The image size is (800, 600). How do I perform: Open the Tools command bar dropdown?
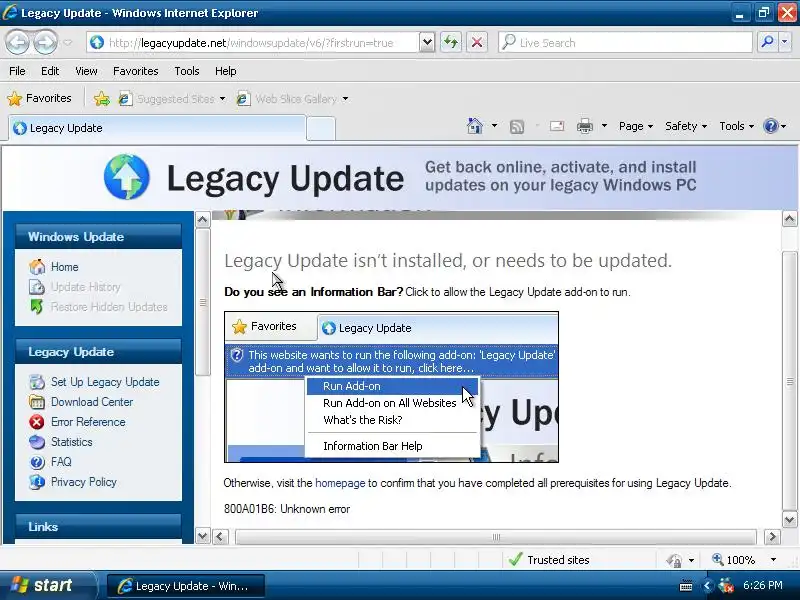point(736,126)
